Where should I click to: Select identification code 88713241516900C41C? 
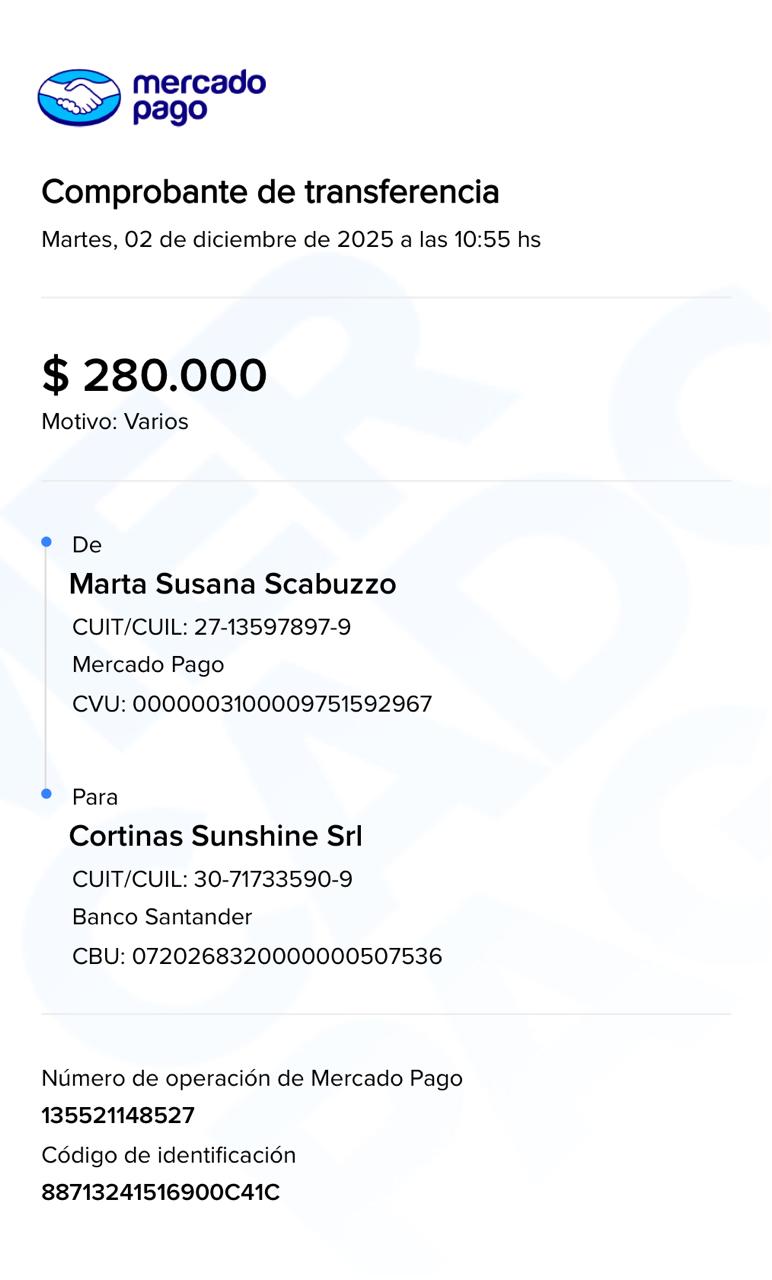tap(160, 1193)
